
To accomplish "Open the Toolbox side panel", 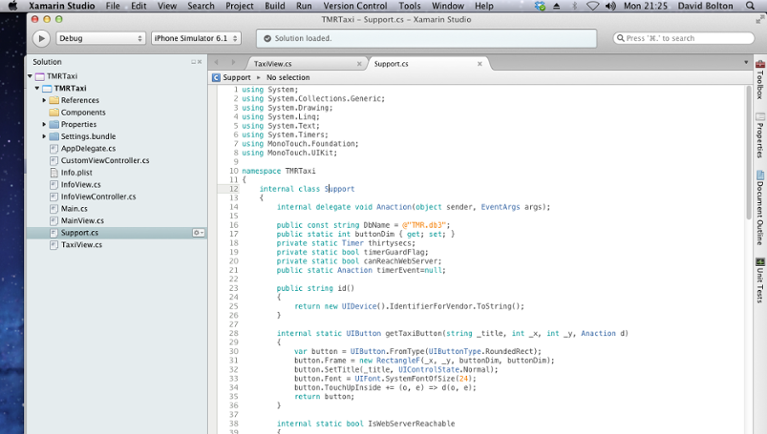I will tap(760, 79).
